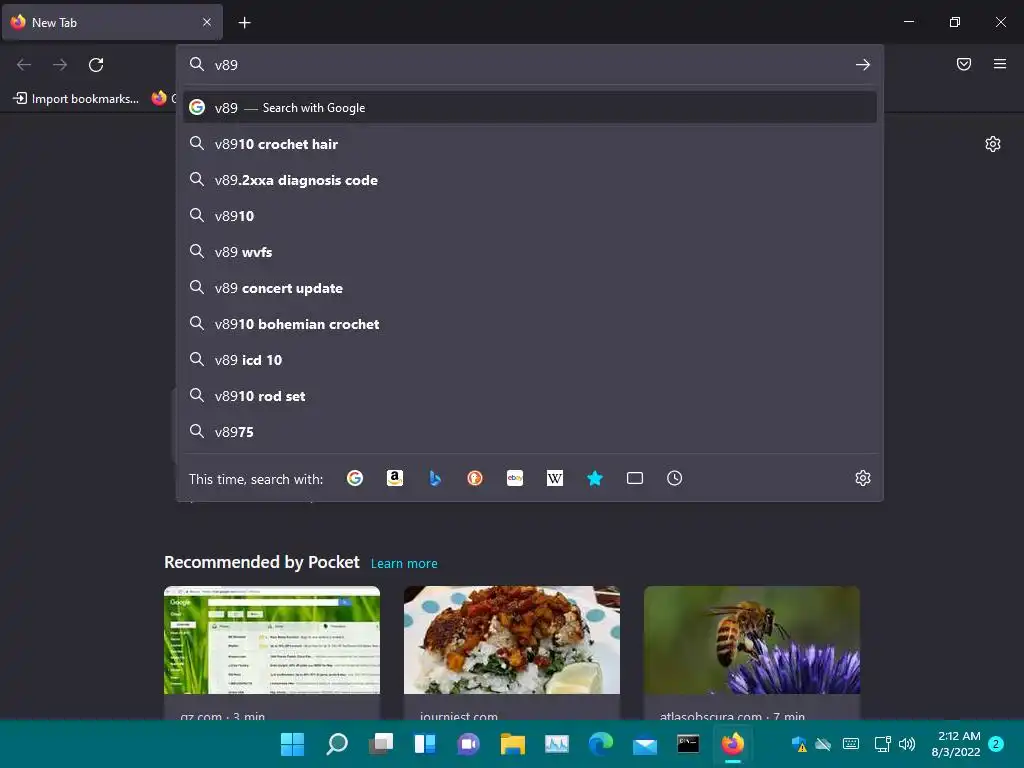Screen dimensions: 1024x768
Task: Choose suggestion v8910 crochet hair
Action: tap(530, 144)
